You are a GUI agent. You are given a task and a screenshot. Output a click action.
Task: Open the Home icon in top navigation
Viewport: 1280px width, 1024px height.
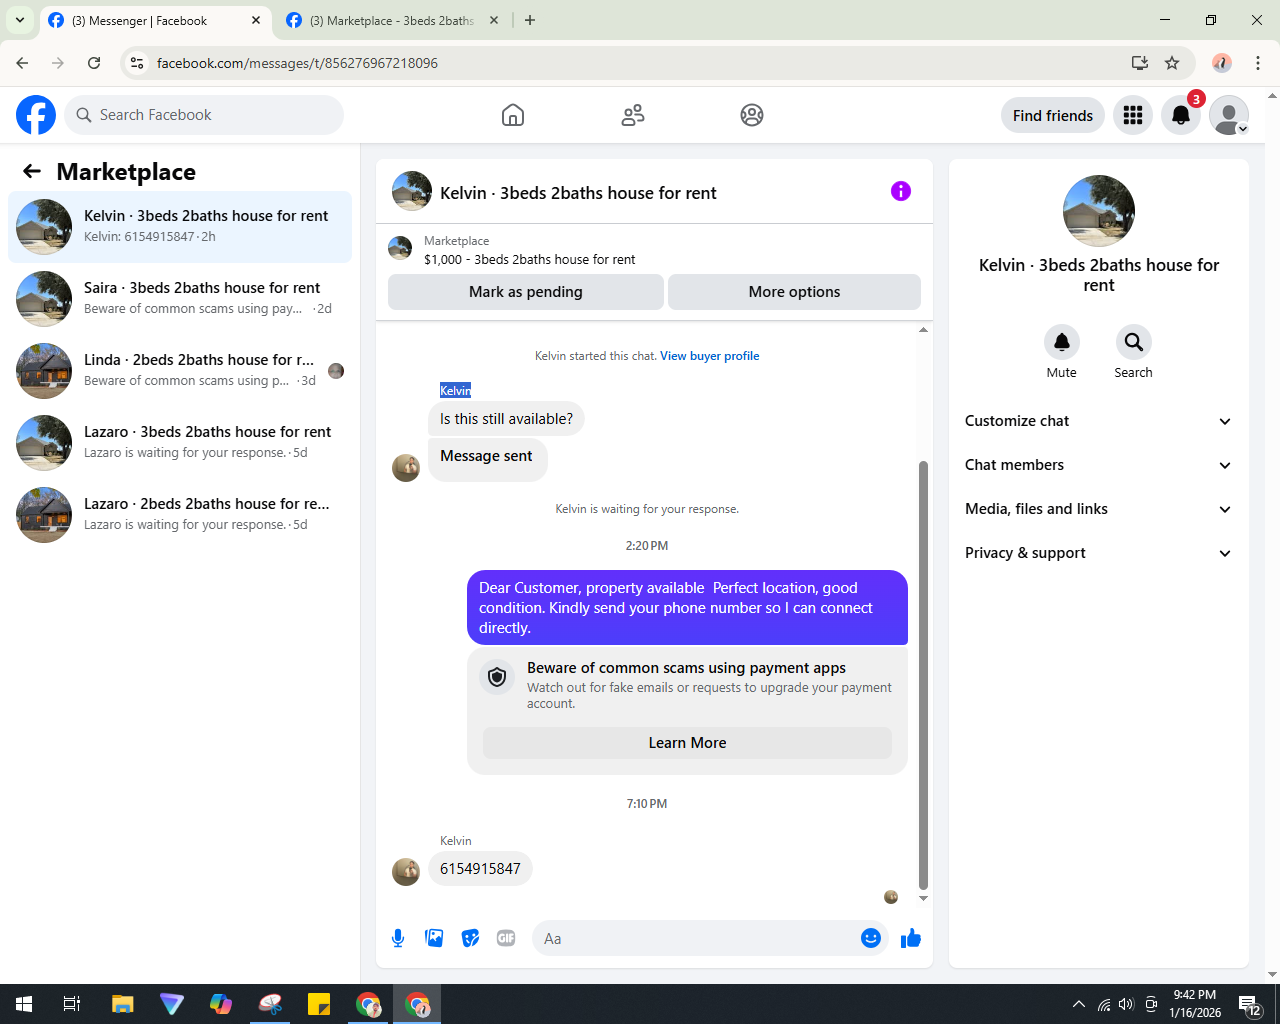(x=513, y=115)
